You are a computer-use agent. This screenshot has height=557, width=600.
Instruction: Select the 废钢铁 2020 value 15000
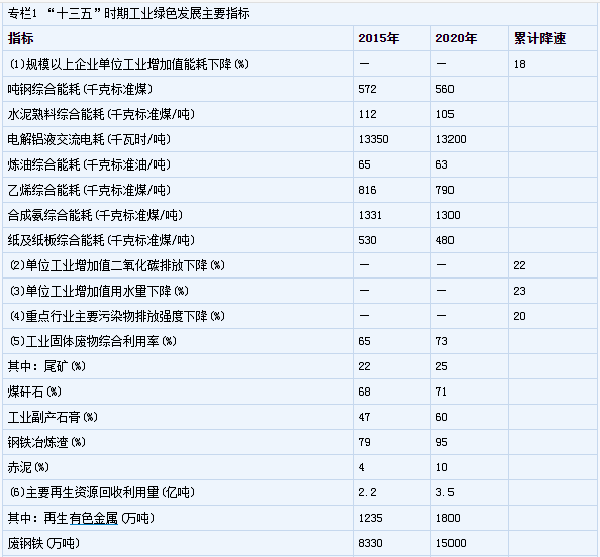pyautogui.click(x=451, y=543)
